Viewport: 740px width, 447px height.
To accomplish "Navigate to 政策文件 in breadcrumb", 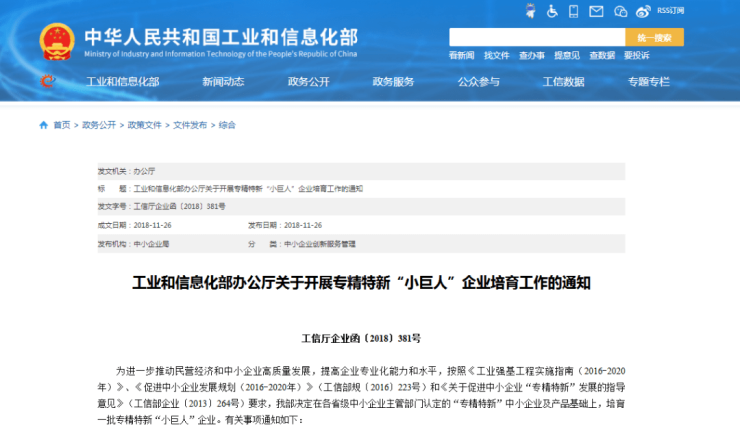I will 144,125.
